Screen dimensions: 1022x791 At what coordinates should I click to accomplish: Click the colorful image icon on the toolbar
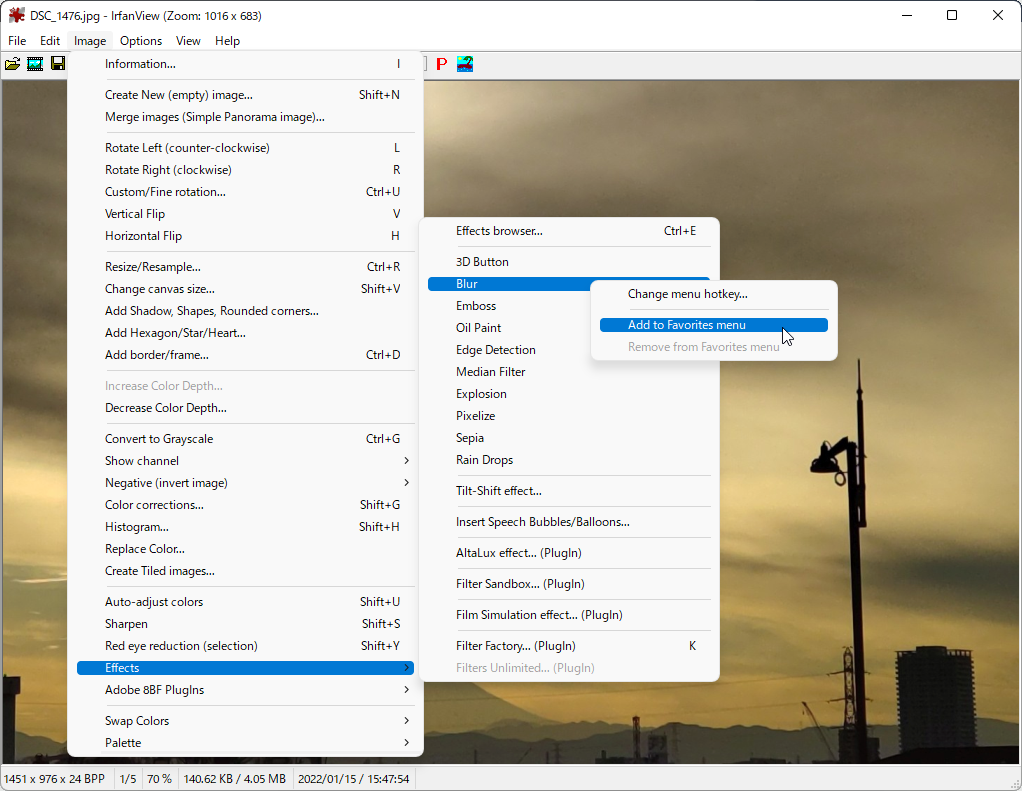pyautogui.click(x=463, y=62)
